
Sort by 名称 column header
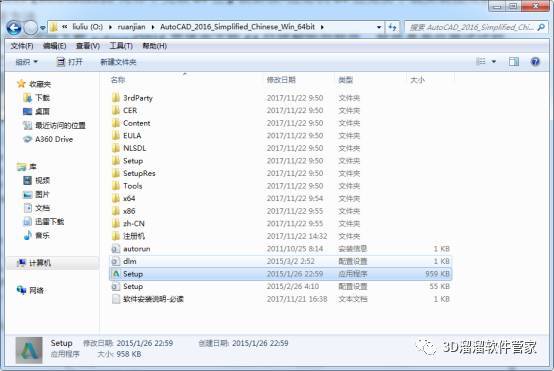(118, 80)
